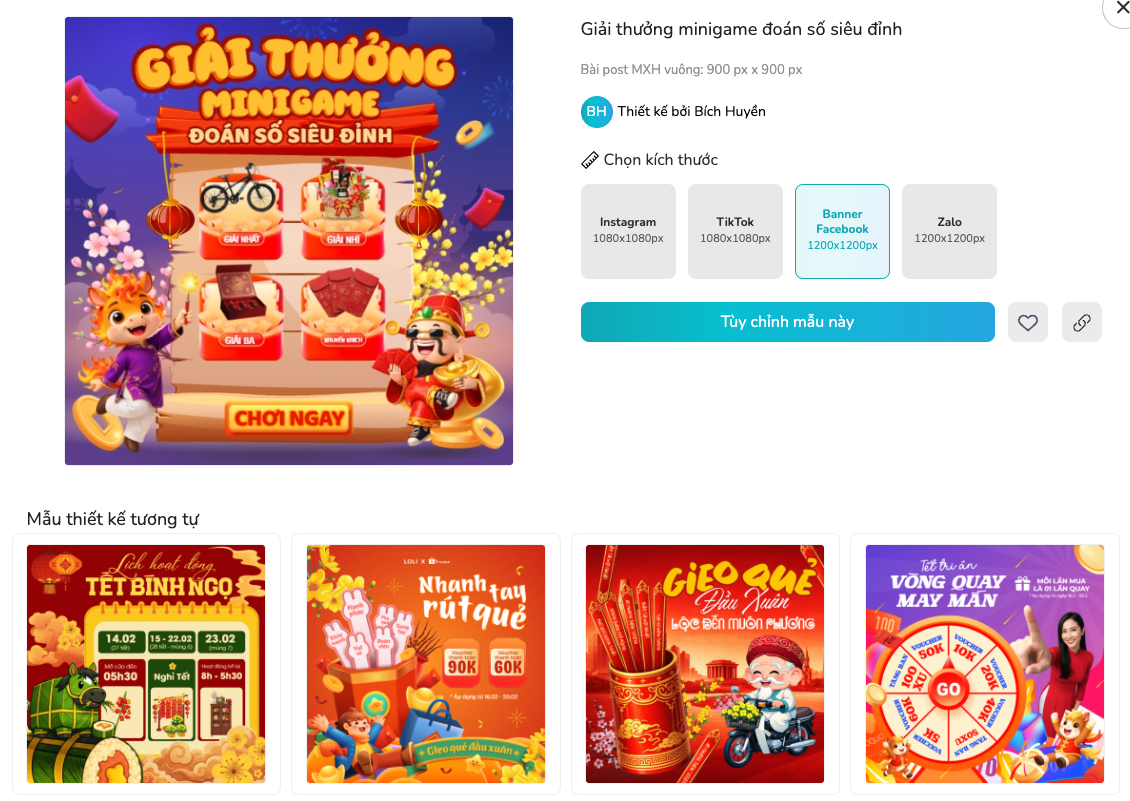Click the main Giải thưởng minigame preview image
Screen dimensions: 1130x801
289,241
